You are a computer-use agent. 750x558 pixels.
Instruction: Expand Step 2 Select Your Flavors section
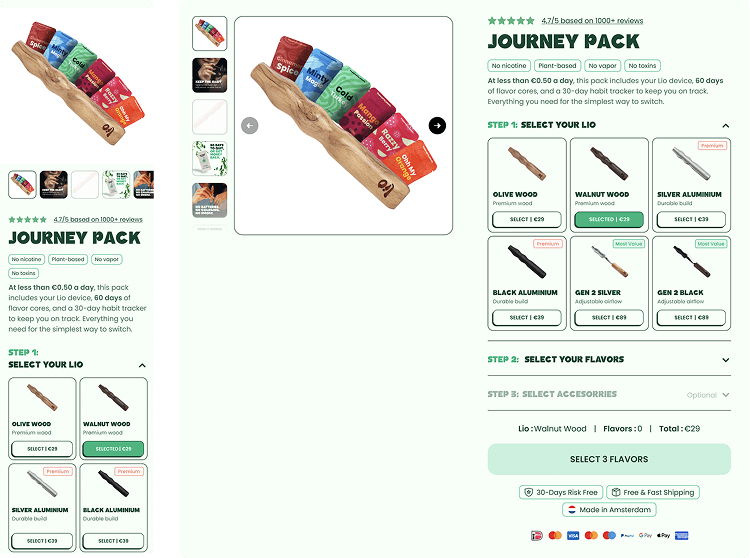(726, 360)
